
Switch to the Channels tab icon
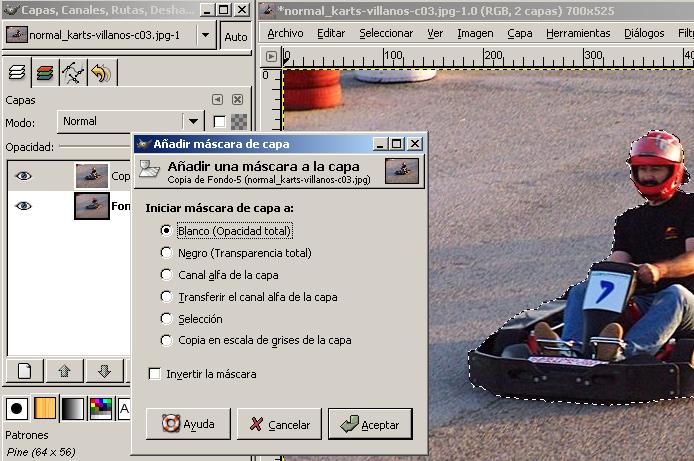(45, 73)
